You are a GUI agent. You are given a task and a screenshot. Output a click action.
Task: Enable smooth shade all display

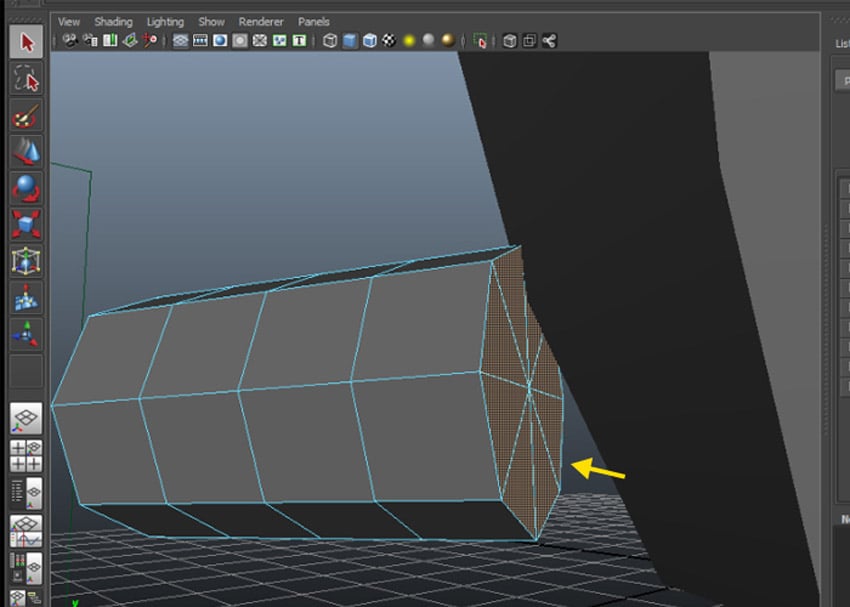(350, 41)
